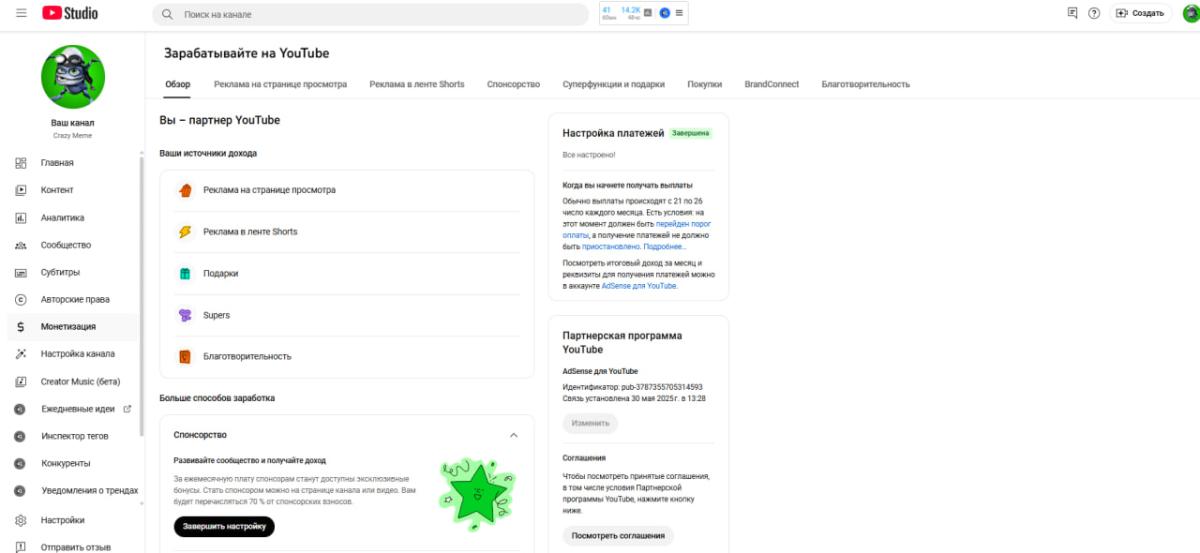Click the Завершить настройку button
1200x553 pixels.
(224, 527)
